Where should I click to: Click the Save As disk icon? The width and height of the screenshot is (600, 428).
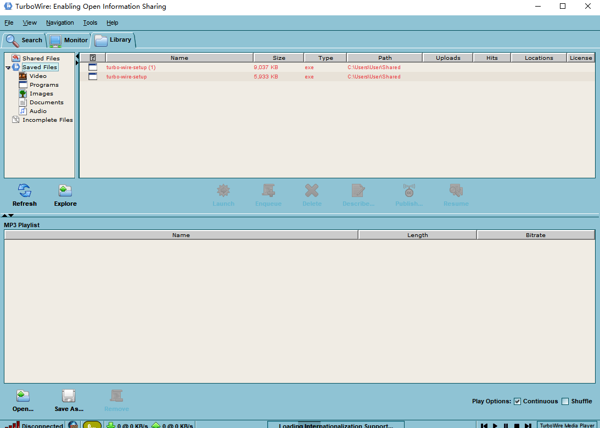68,396
